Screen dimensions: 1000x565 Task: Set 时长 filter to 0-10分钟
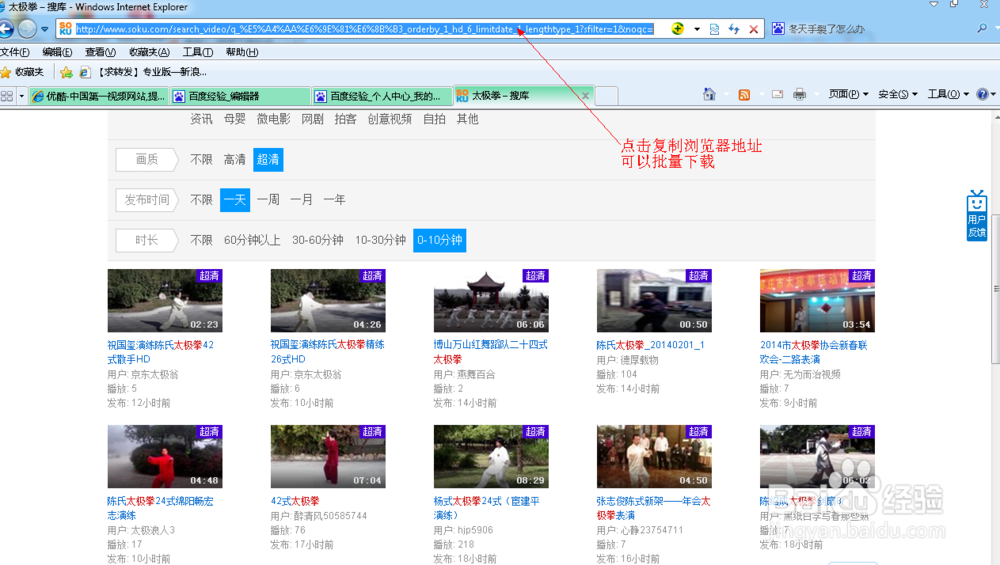(x=439, y=240)
